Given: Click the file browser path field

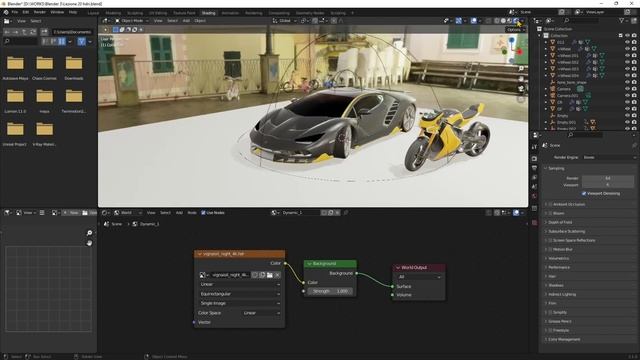Looking at the screenshot, I should click(72, 32).
